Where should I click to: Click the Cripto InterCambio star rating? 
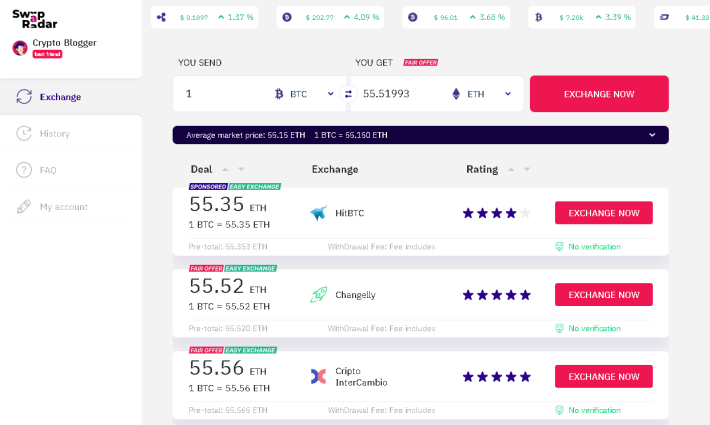pos(496,377)
